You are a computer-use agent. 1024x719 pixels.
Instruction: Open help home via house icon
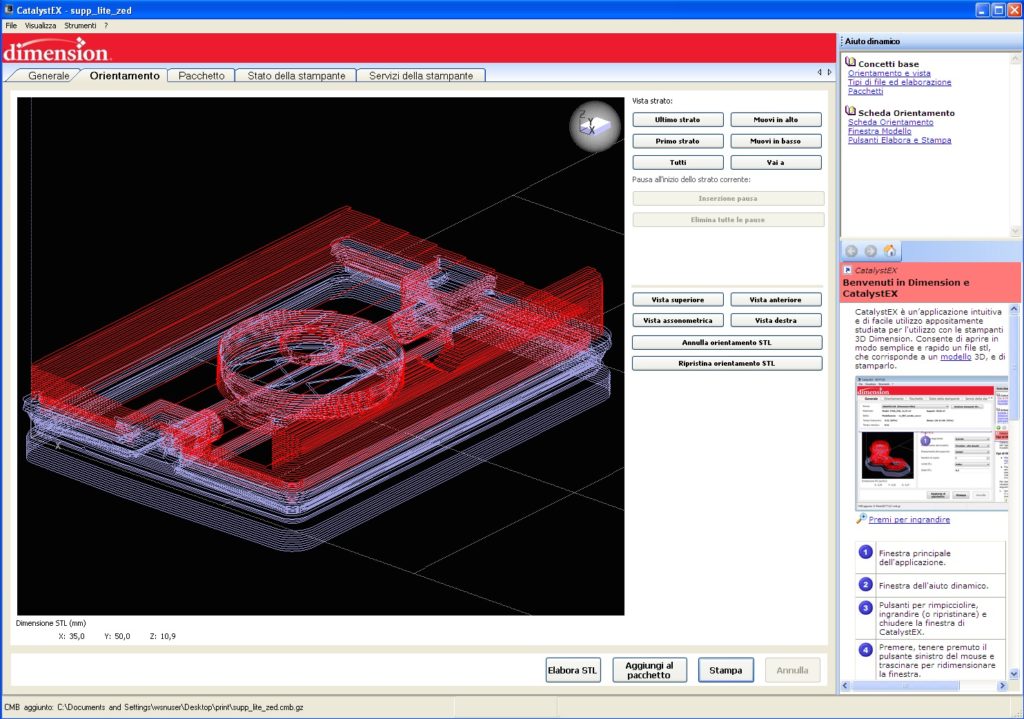tap(889, 251)
